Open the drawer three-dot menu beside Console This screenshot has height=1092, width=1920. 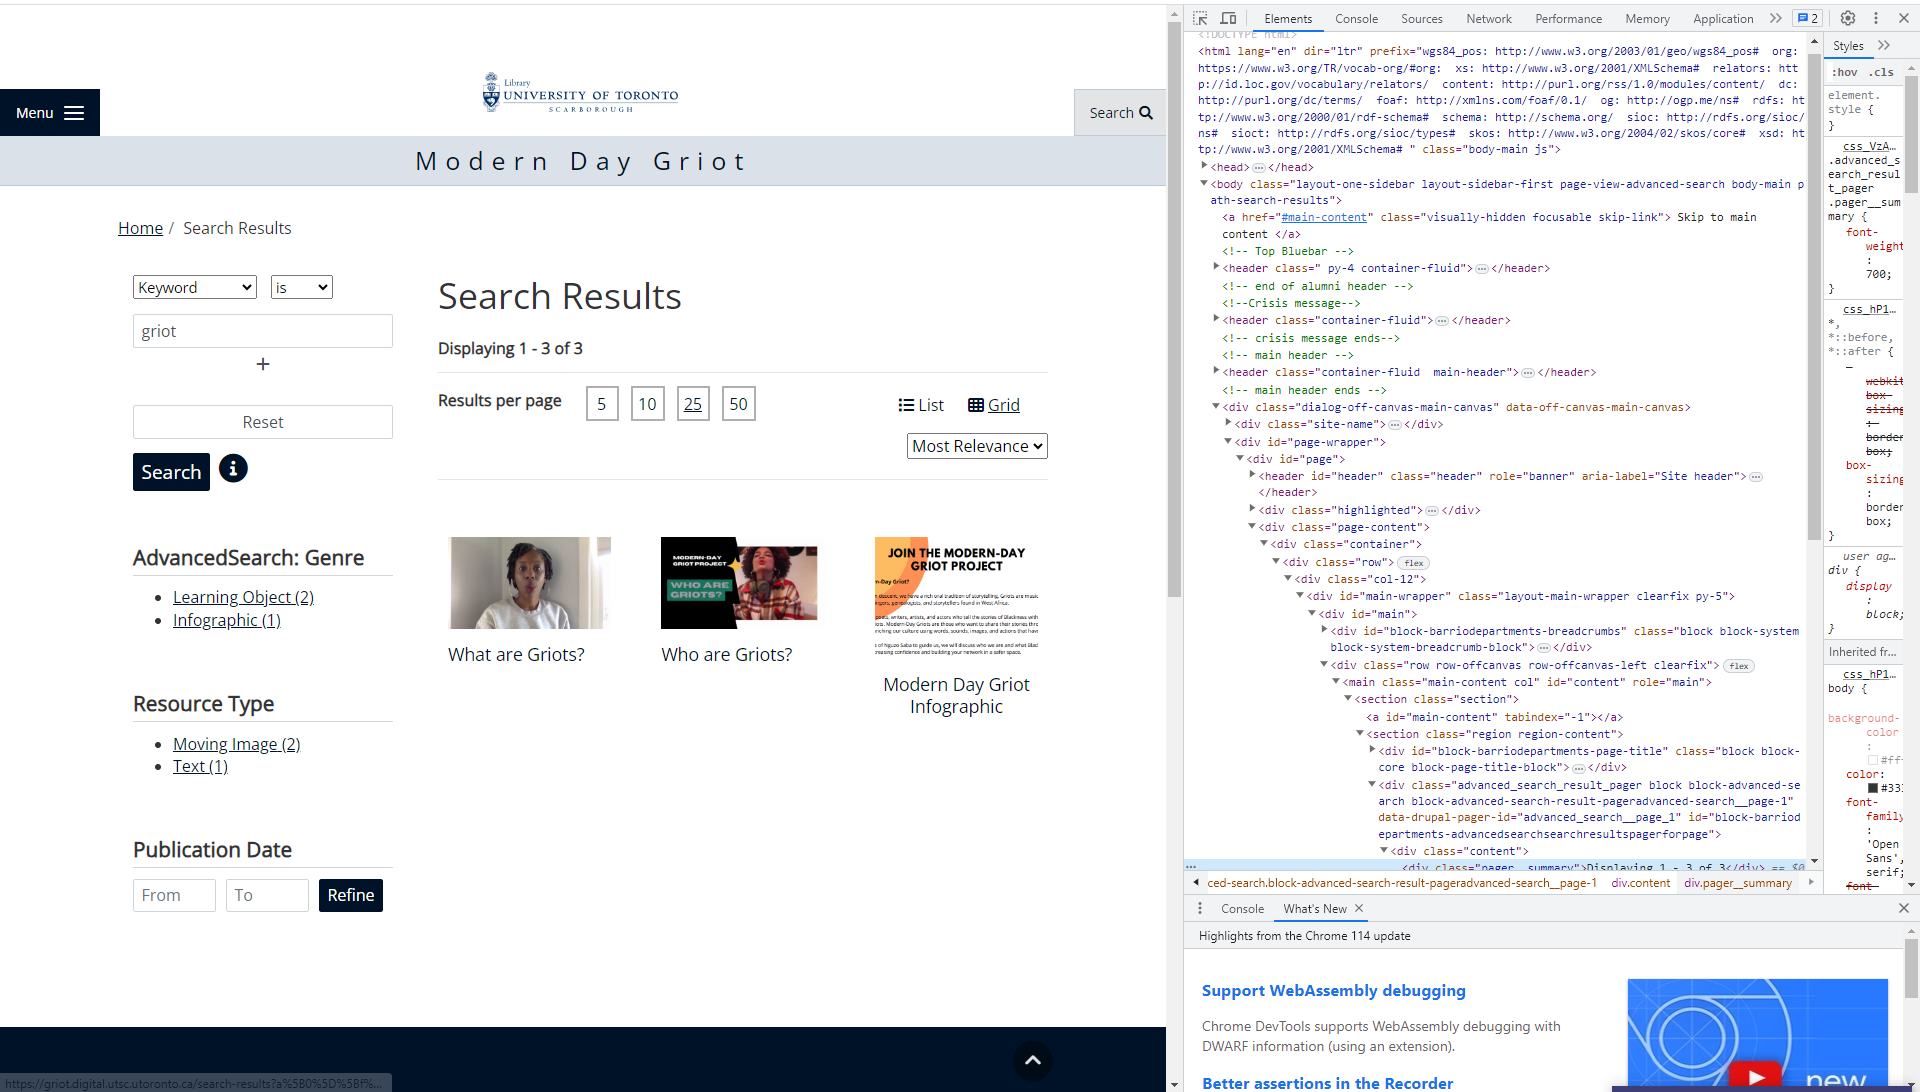coord(1200,908)
